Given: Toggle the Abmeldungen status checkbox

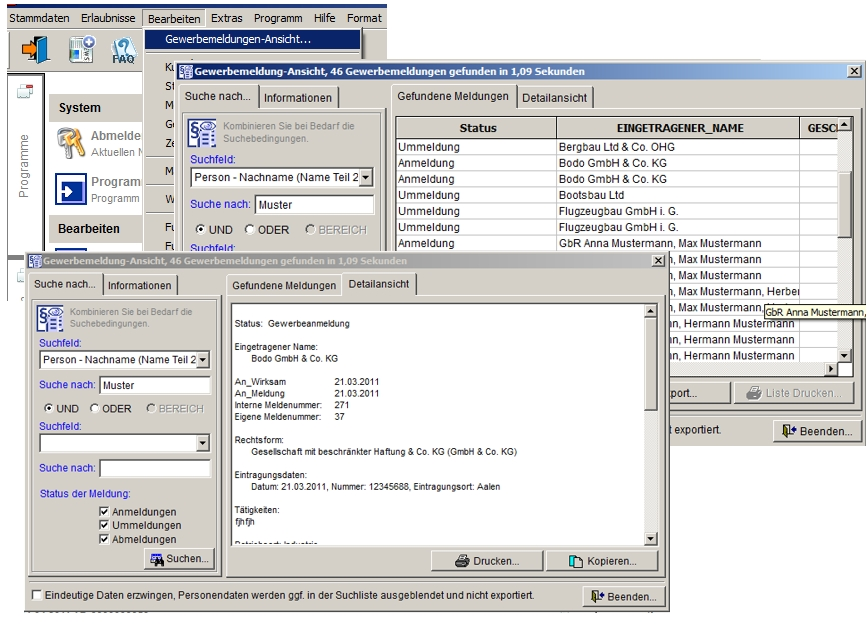Looking at the screenshot, I should (104, 539).
